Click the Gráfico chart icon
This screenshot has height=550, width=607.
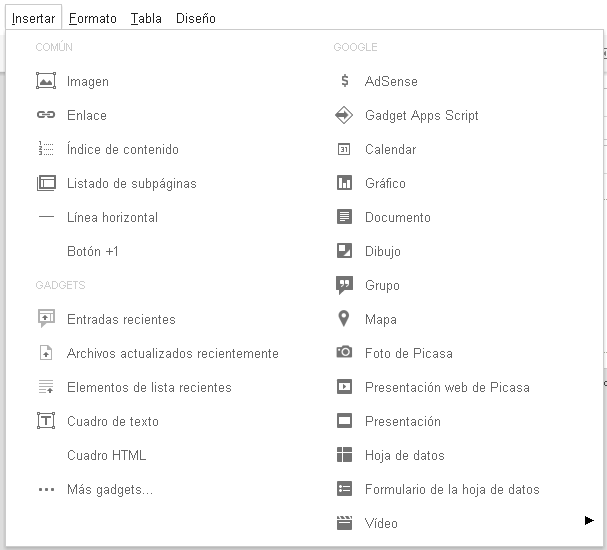(x=345, y=183)
